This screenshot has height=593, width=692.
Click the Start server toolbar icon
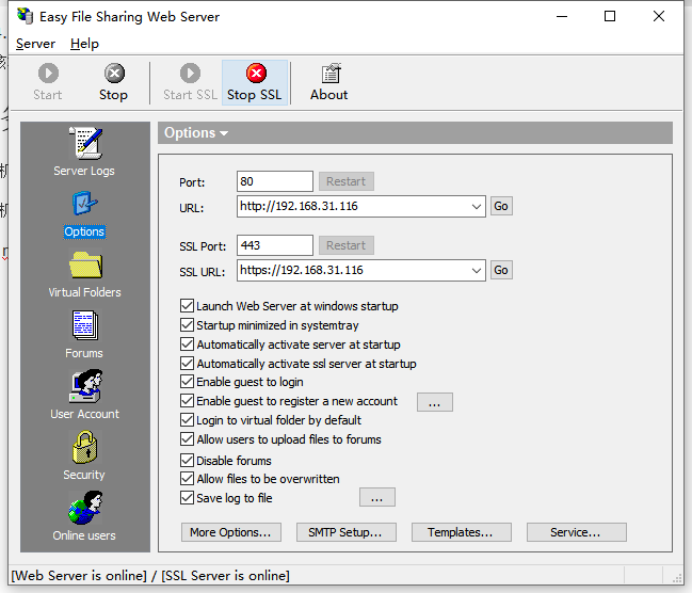48,73
